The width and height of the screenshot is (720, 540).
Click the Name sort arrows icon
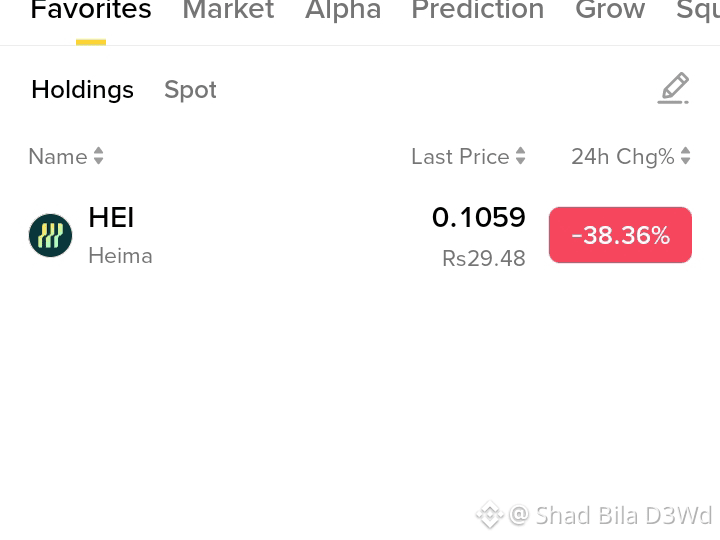(98, 156)
